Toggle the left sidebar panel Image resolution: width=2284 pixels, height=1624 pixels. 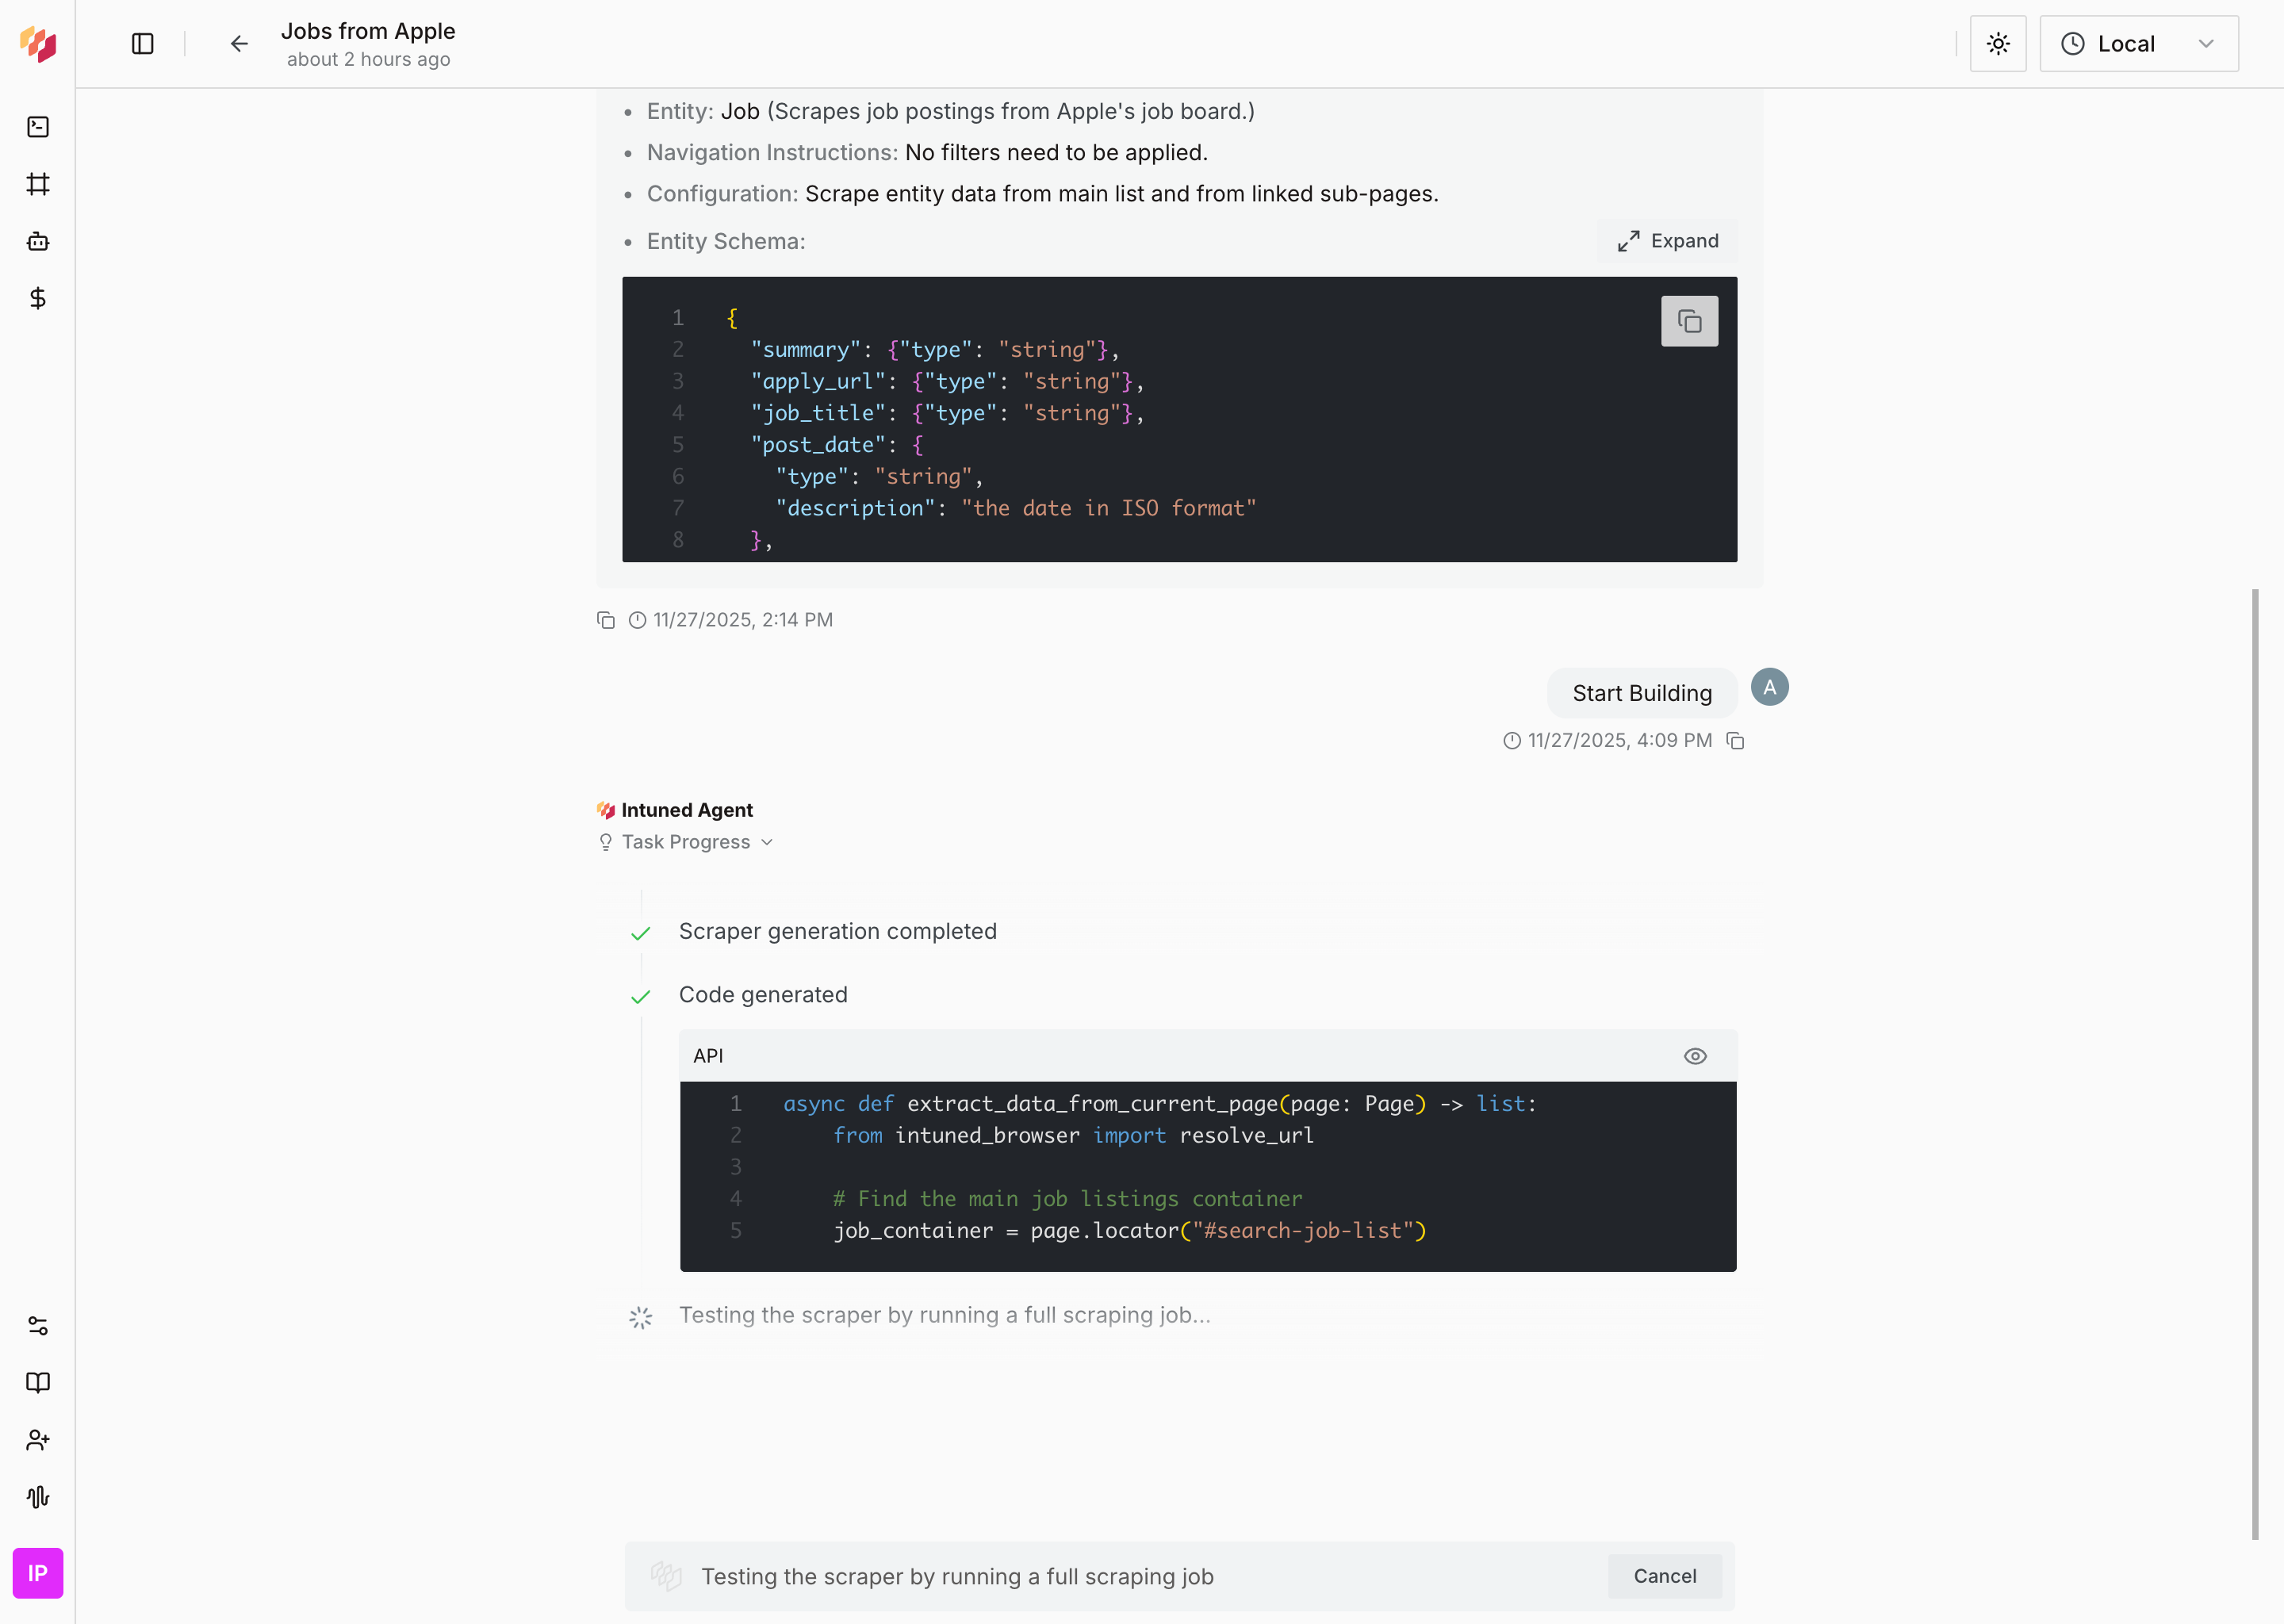tap(142, 44)
